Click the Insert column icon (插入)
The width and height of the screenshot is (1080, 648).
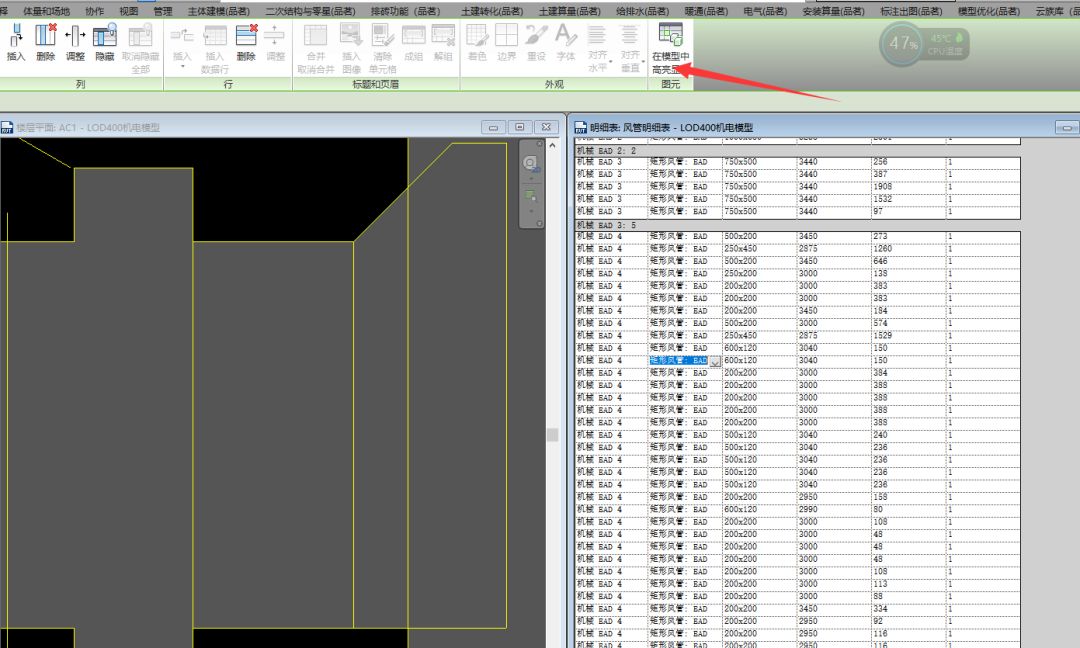click(x=16, y=41)
